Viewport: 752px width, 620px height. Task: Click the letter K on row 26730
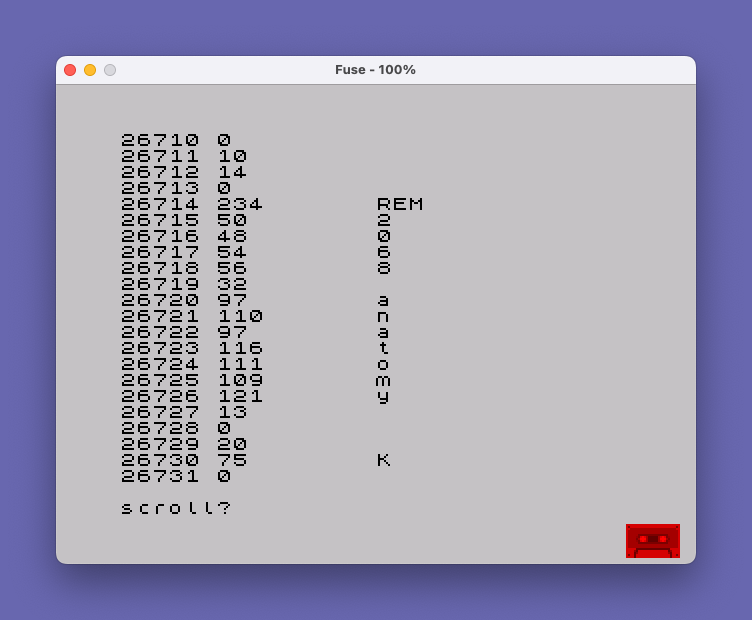coord(384,460)
